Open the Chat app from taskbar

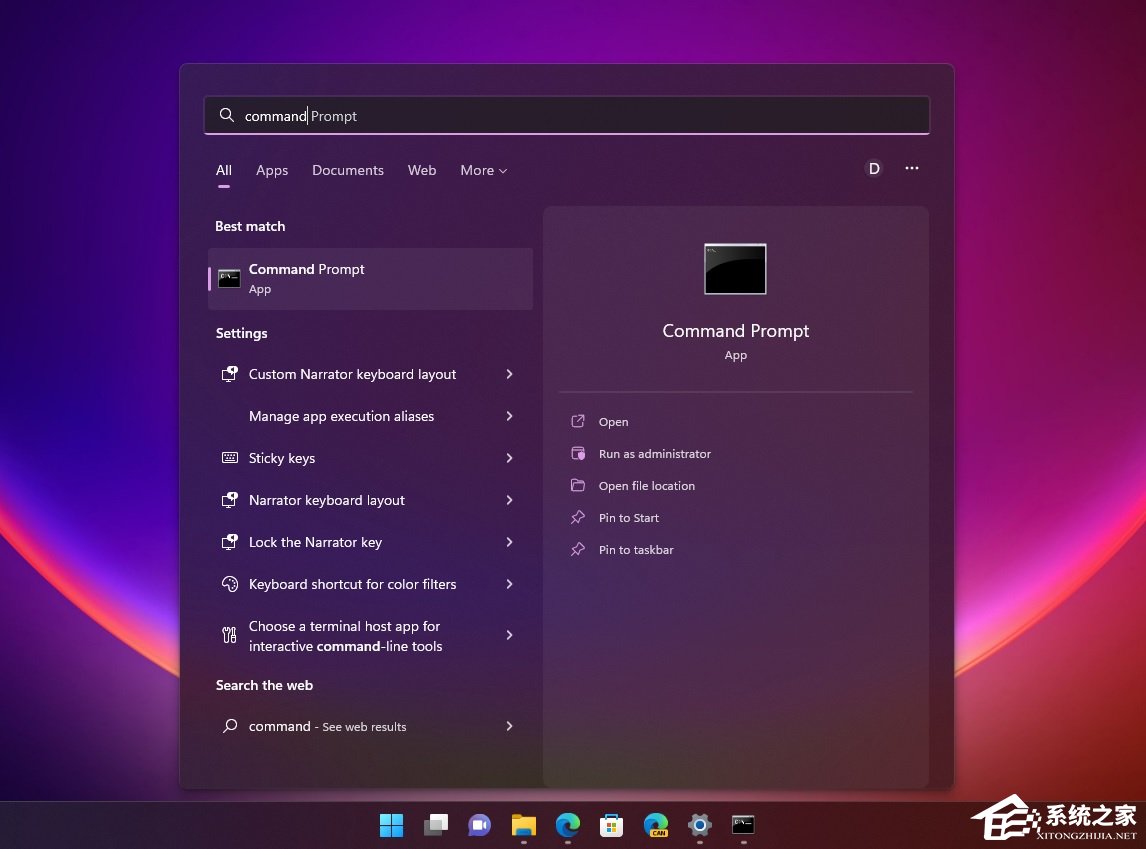479,825
